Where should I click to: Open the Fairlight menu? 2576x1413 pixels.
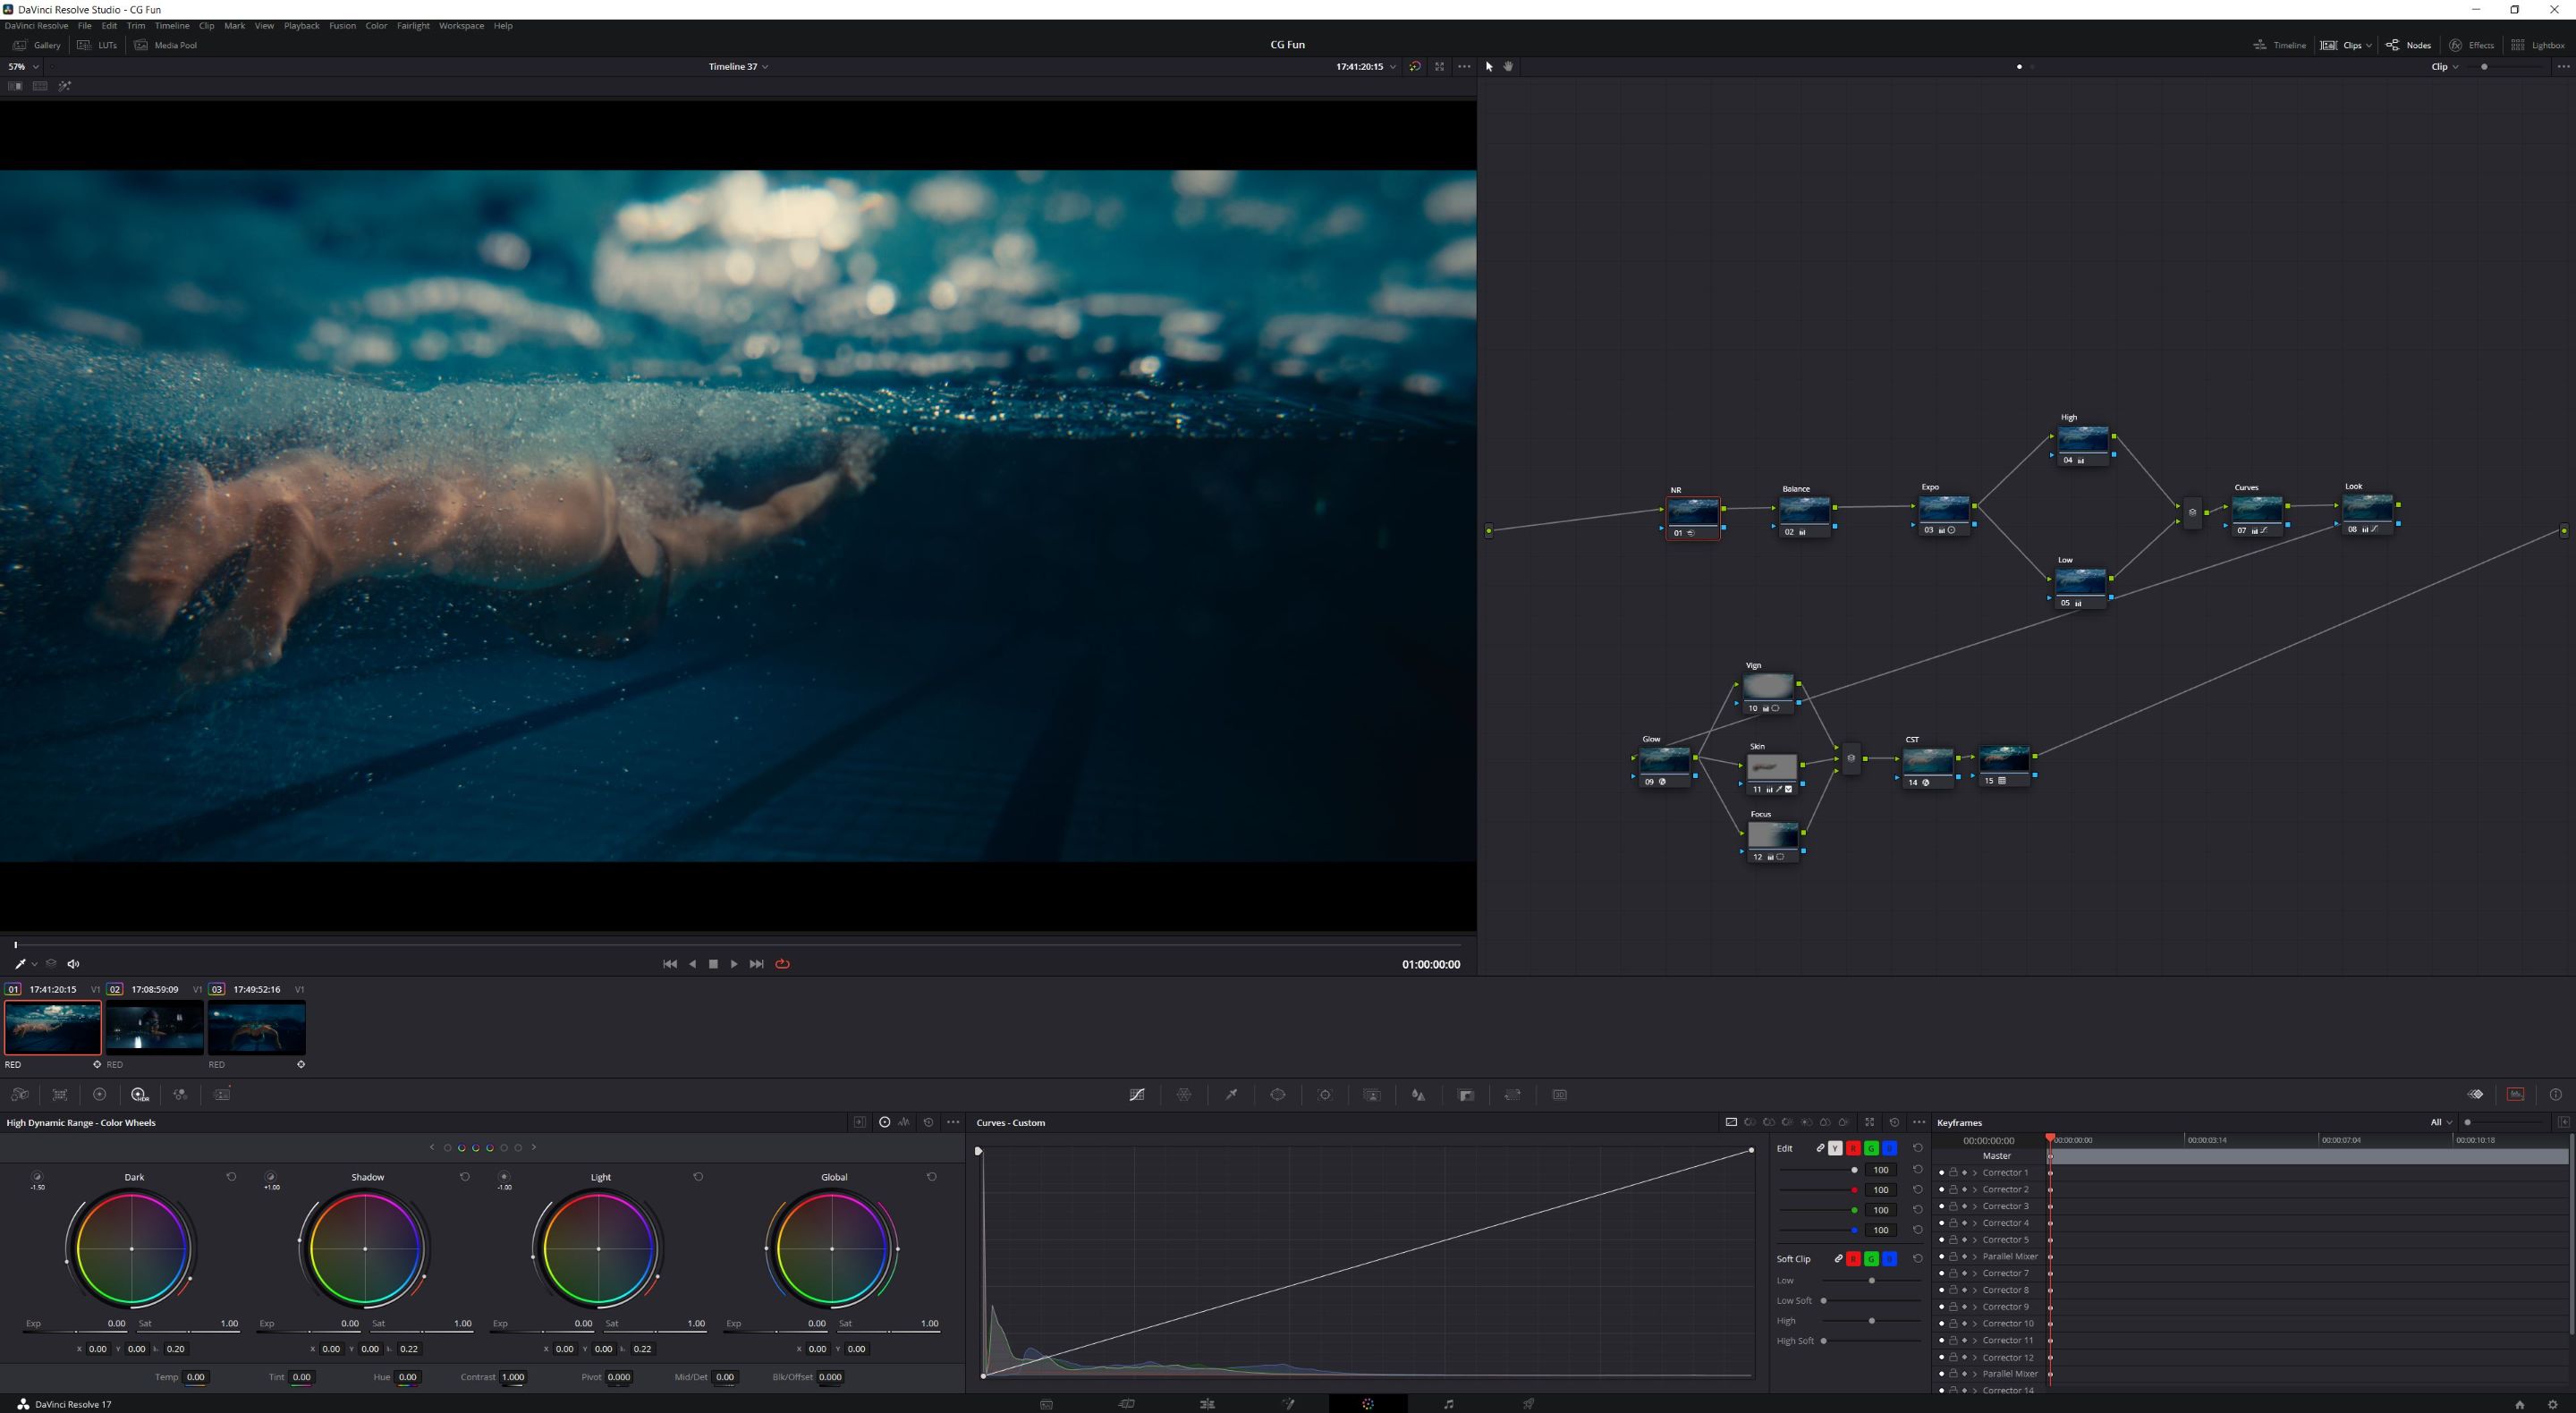[x=413, y=26]
